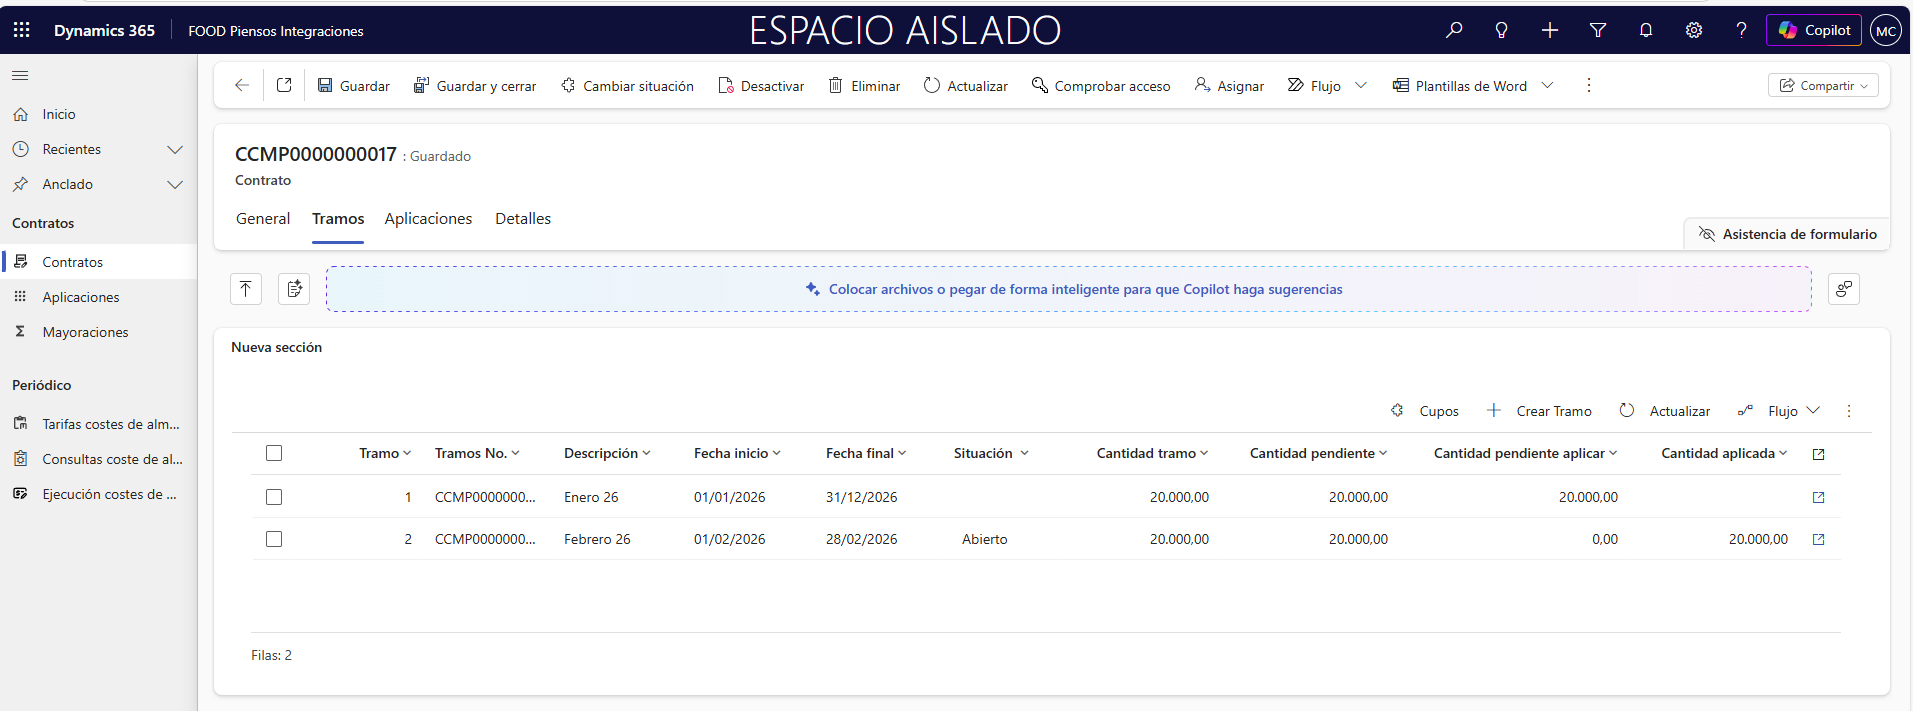Click the Crear Tramo button
This screenshot has width=1913, height=711.
click(1539, 411)
